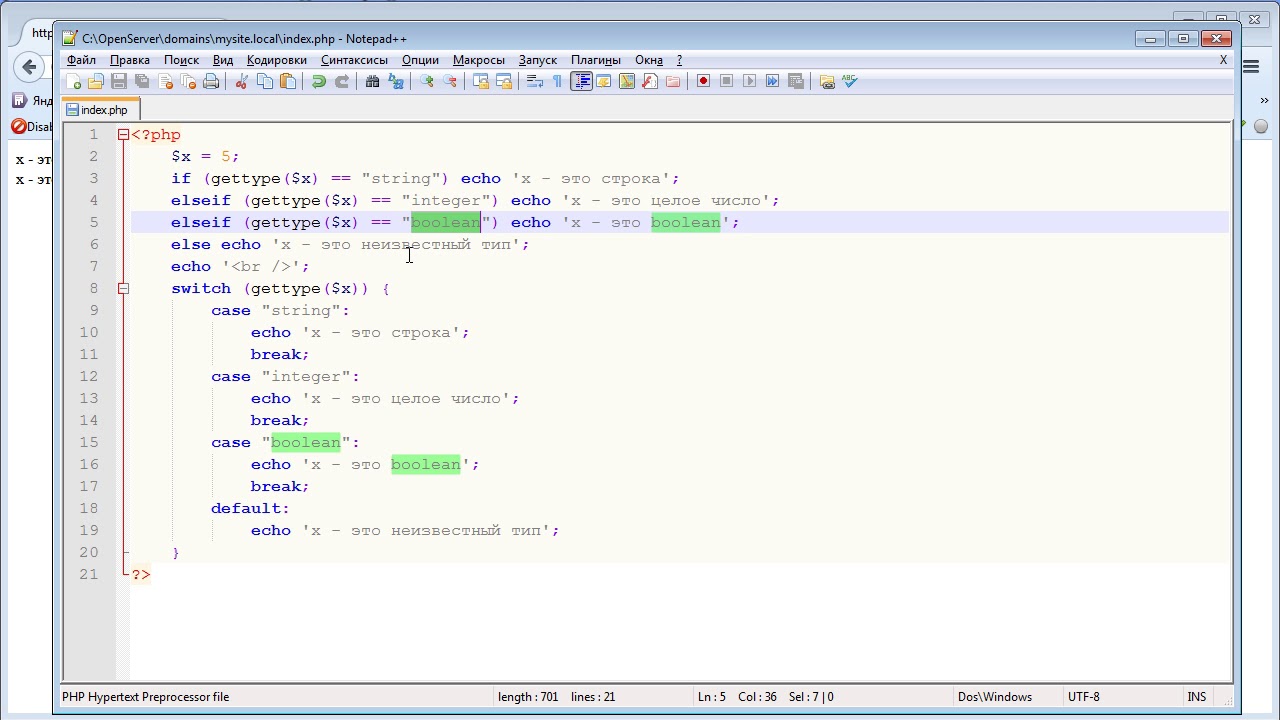
Task: Collapse the switch block fold marker on line 8
Action: point(123,289)
